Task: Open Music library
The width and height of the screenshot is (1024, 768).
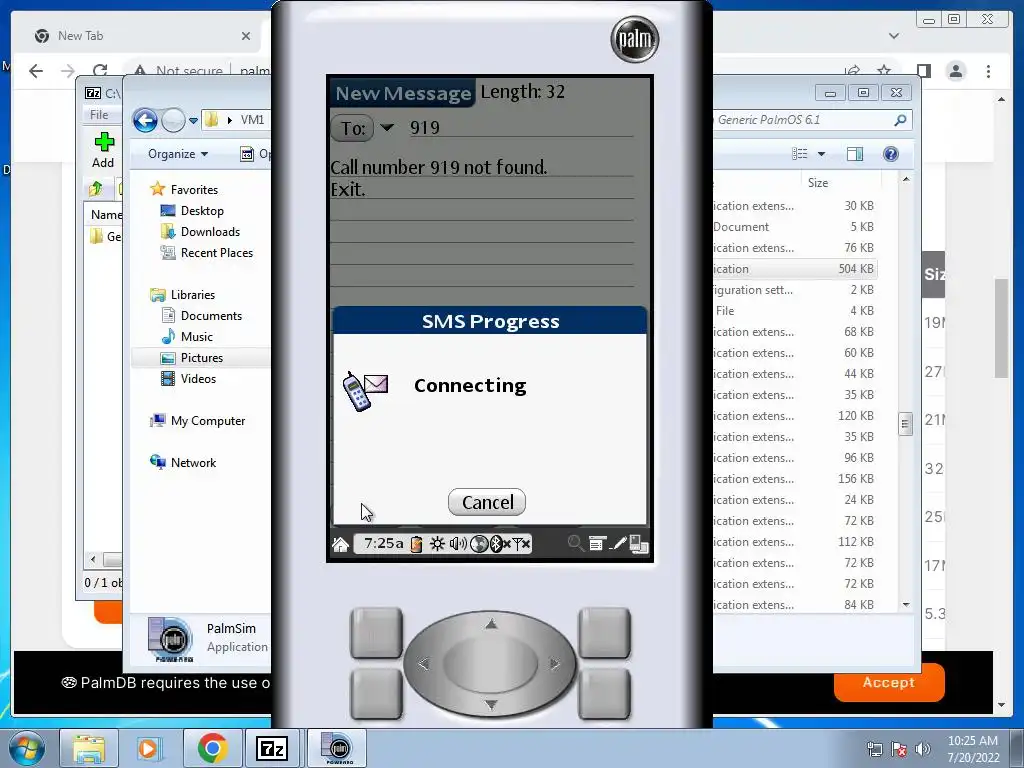Action: point(197,336)
